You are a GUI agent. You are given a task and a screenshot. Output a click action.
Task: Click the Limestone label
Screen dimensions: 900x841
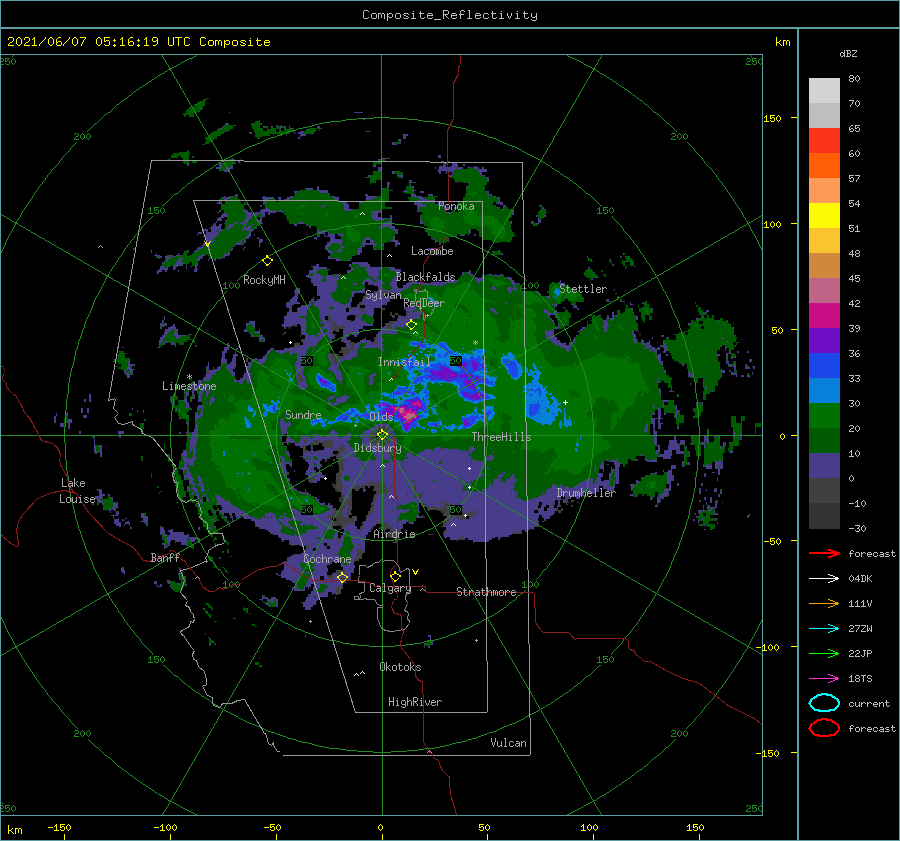pos(189,386)
